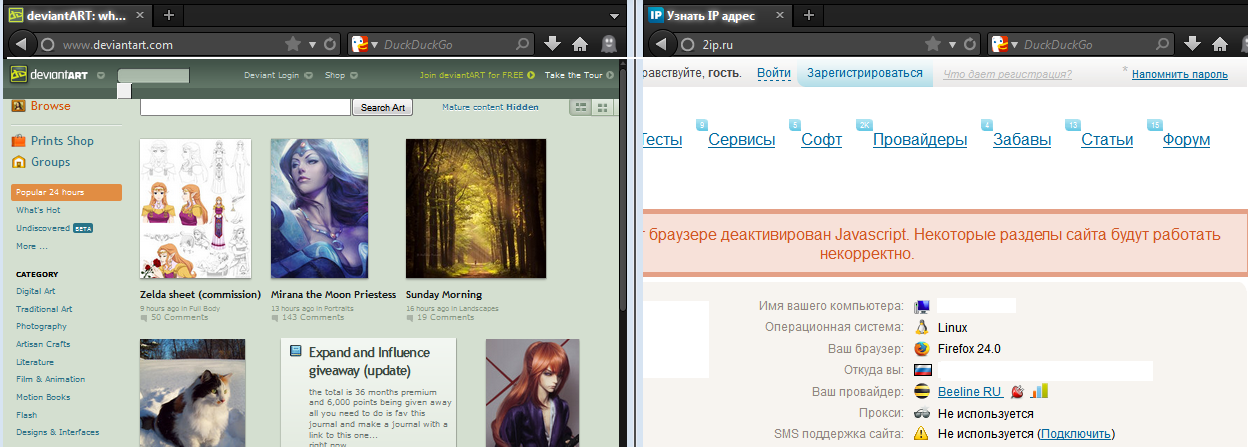This screenshot has height=447, width=1248.
Task: Open Mirana the Moon Priestess thumbnail
Action: pyautogui.click(x=319, y=208)
